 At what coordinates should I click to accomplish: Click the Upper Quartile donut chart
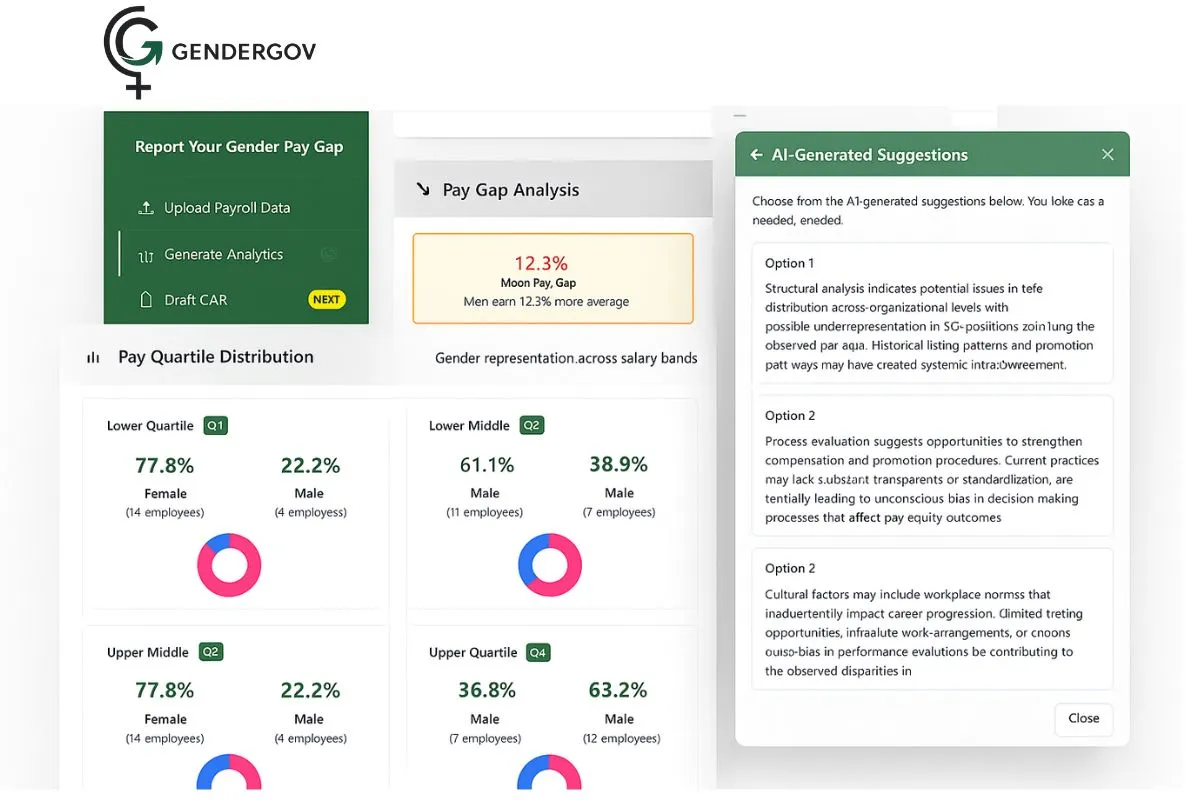(550, 772)
